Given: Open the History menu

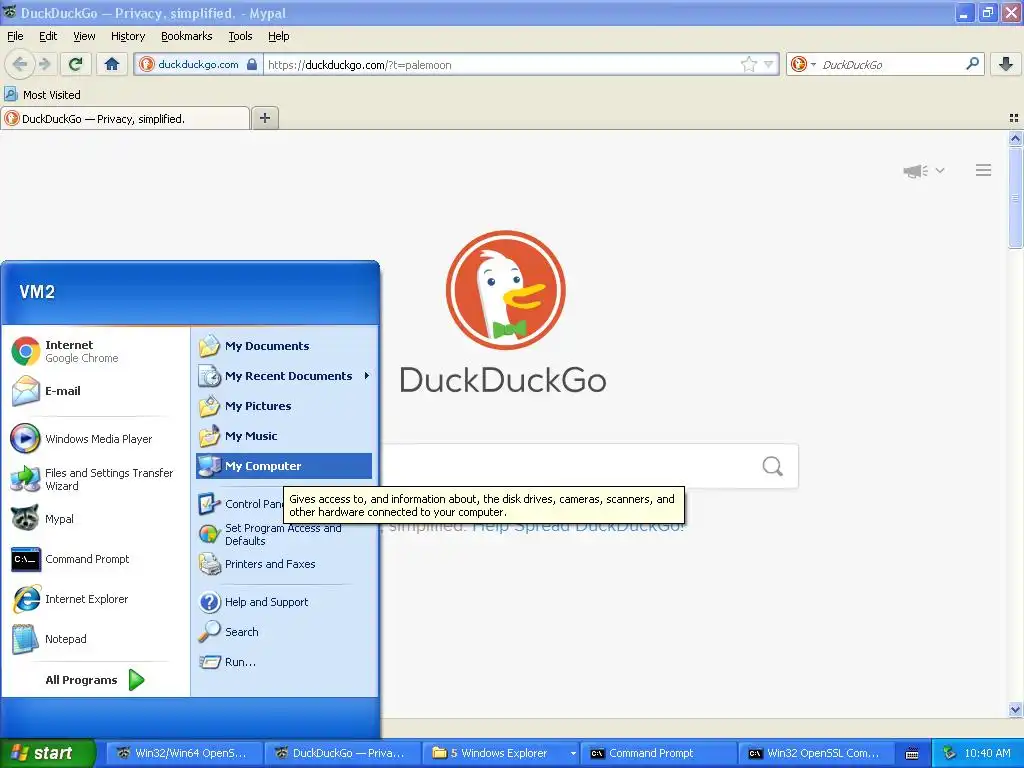Looking at the screenshot, I should (127, 36).
